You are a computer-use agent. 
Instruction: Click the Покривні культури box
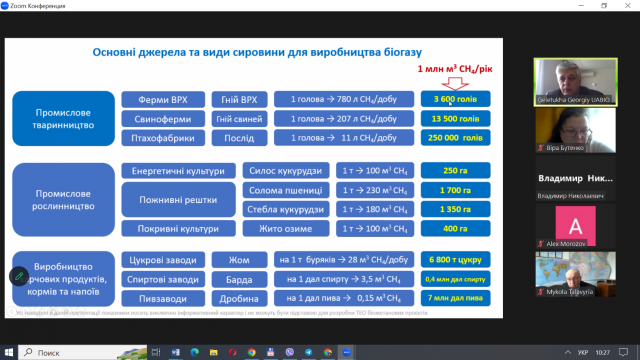pos(178,229)
